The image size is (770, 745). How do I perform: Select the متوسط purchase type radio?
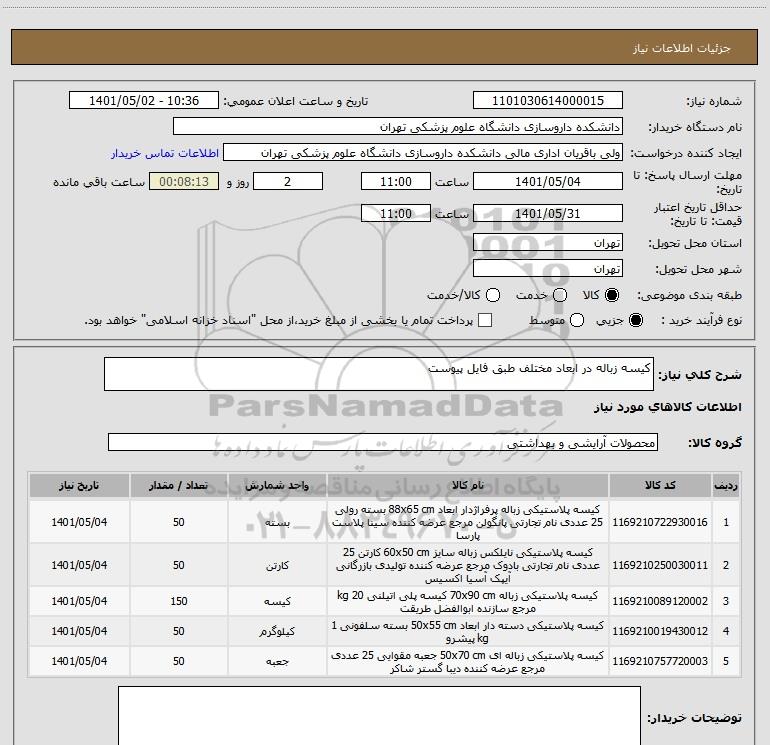[x=577, y=320]
